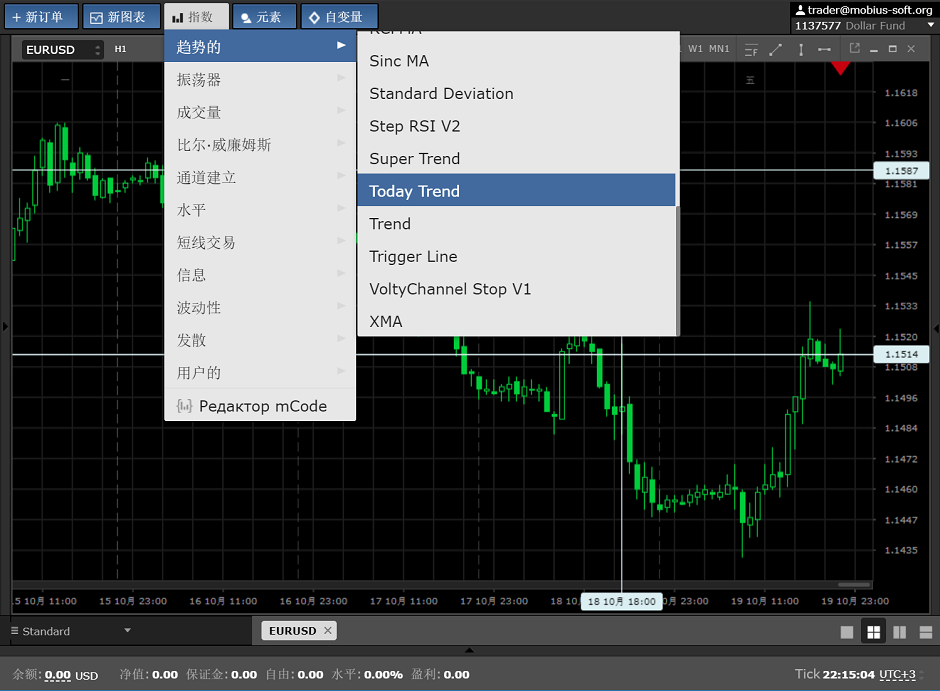
Task: Expand the 短线交易 scalping submenu
Action: [x=260, y=242]
